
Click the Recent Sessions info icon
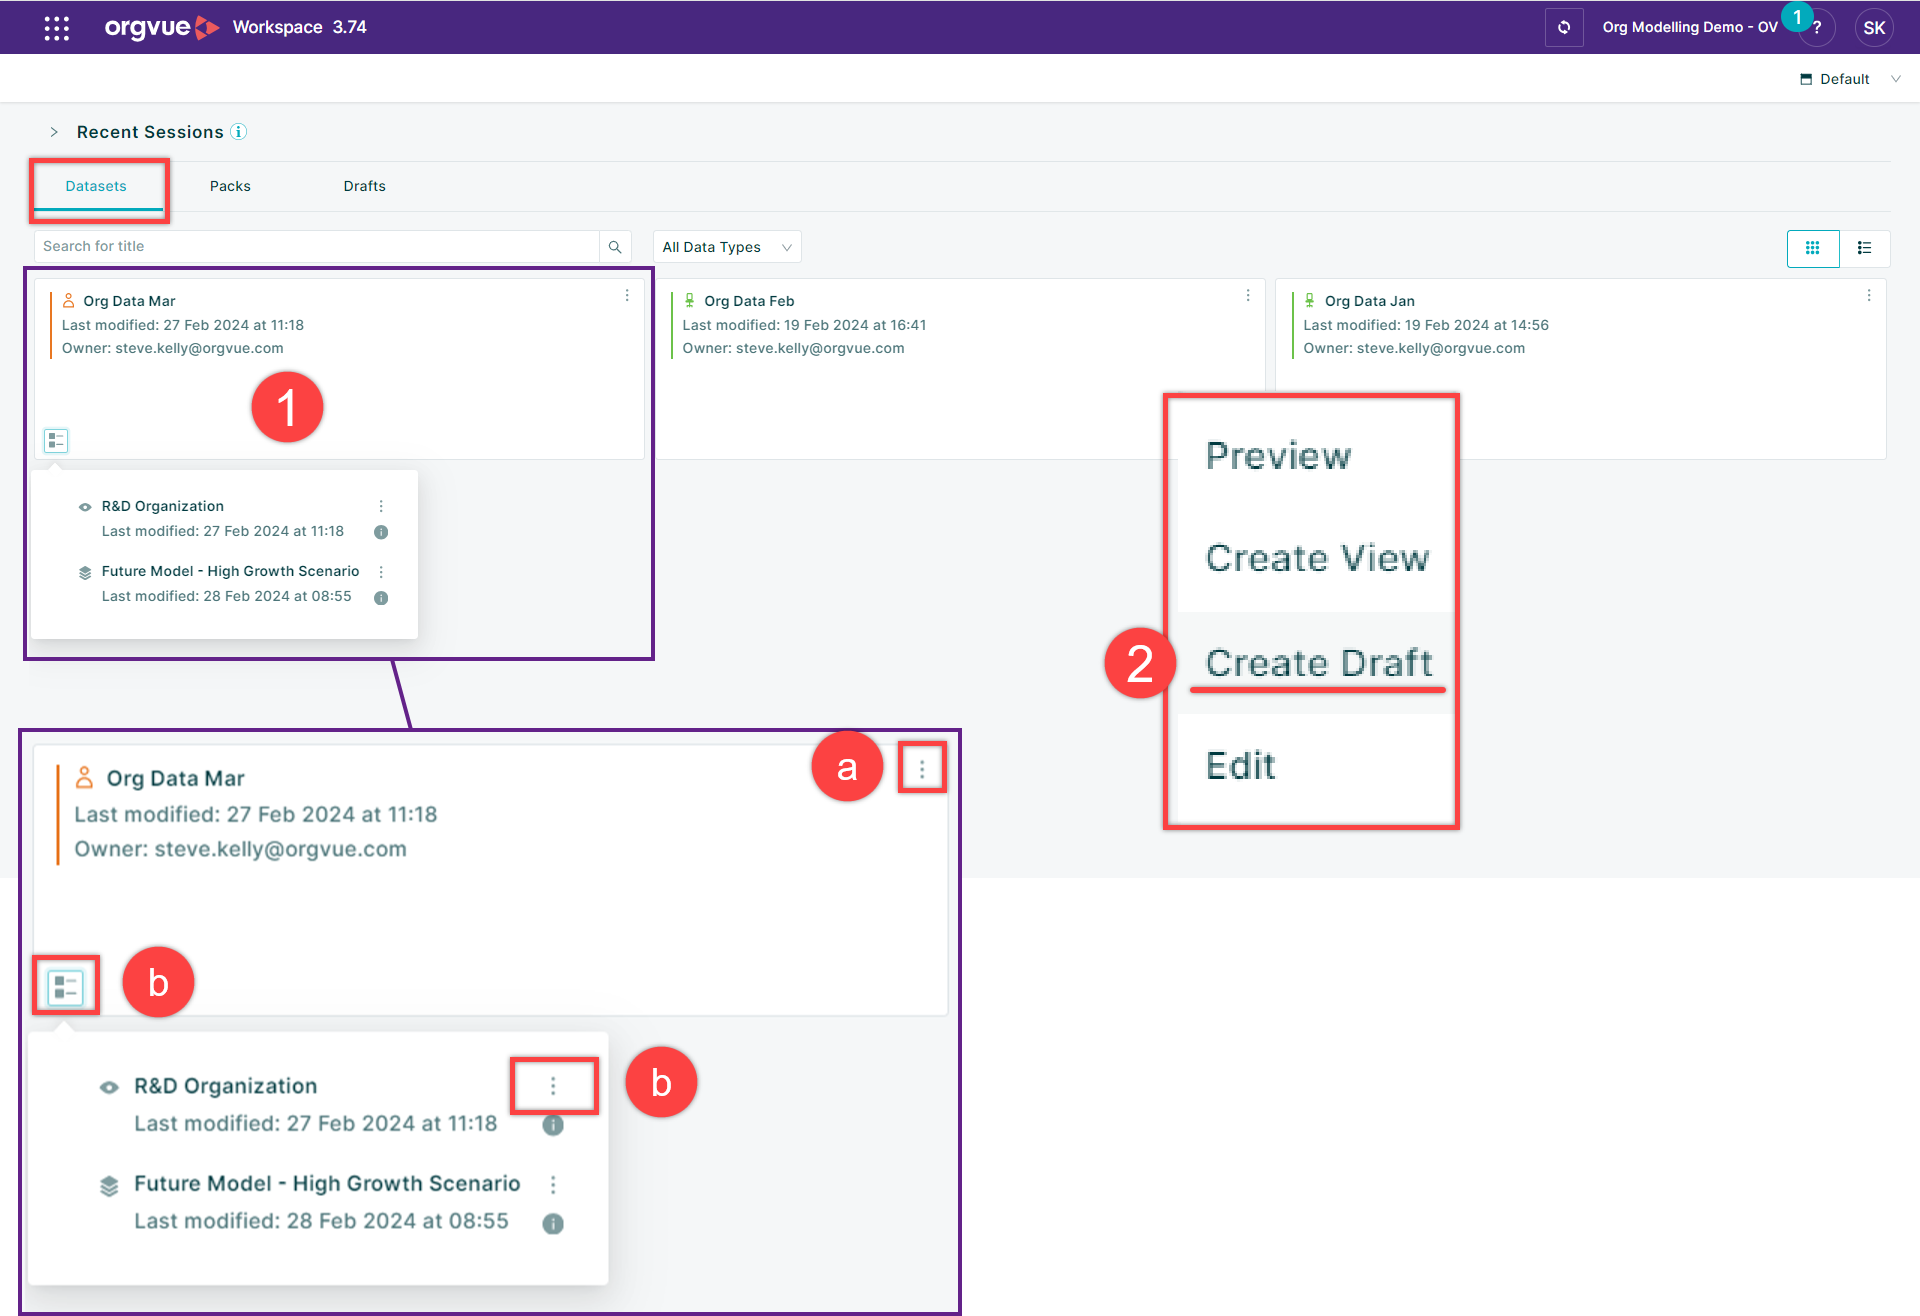pos(239,132)
